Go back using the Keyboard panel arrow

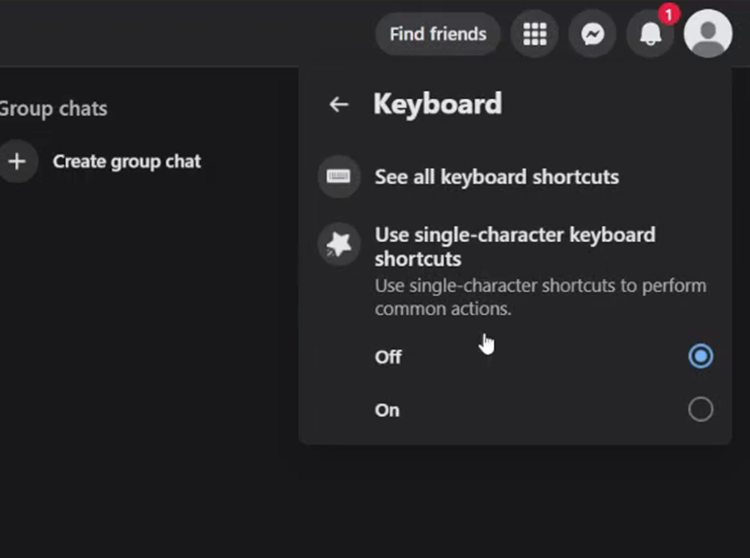(x=339, y=104)
